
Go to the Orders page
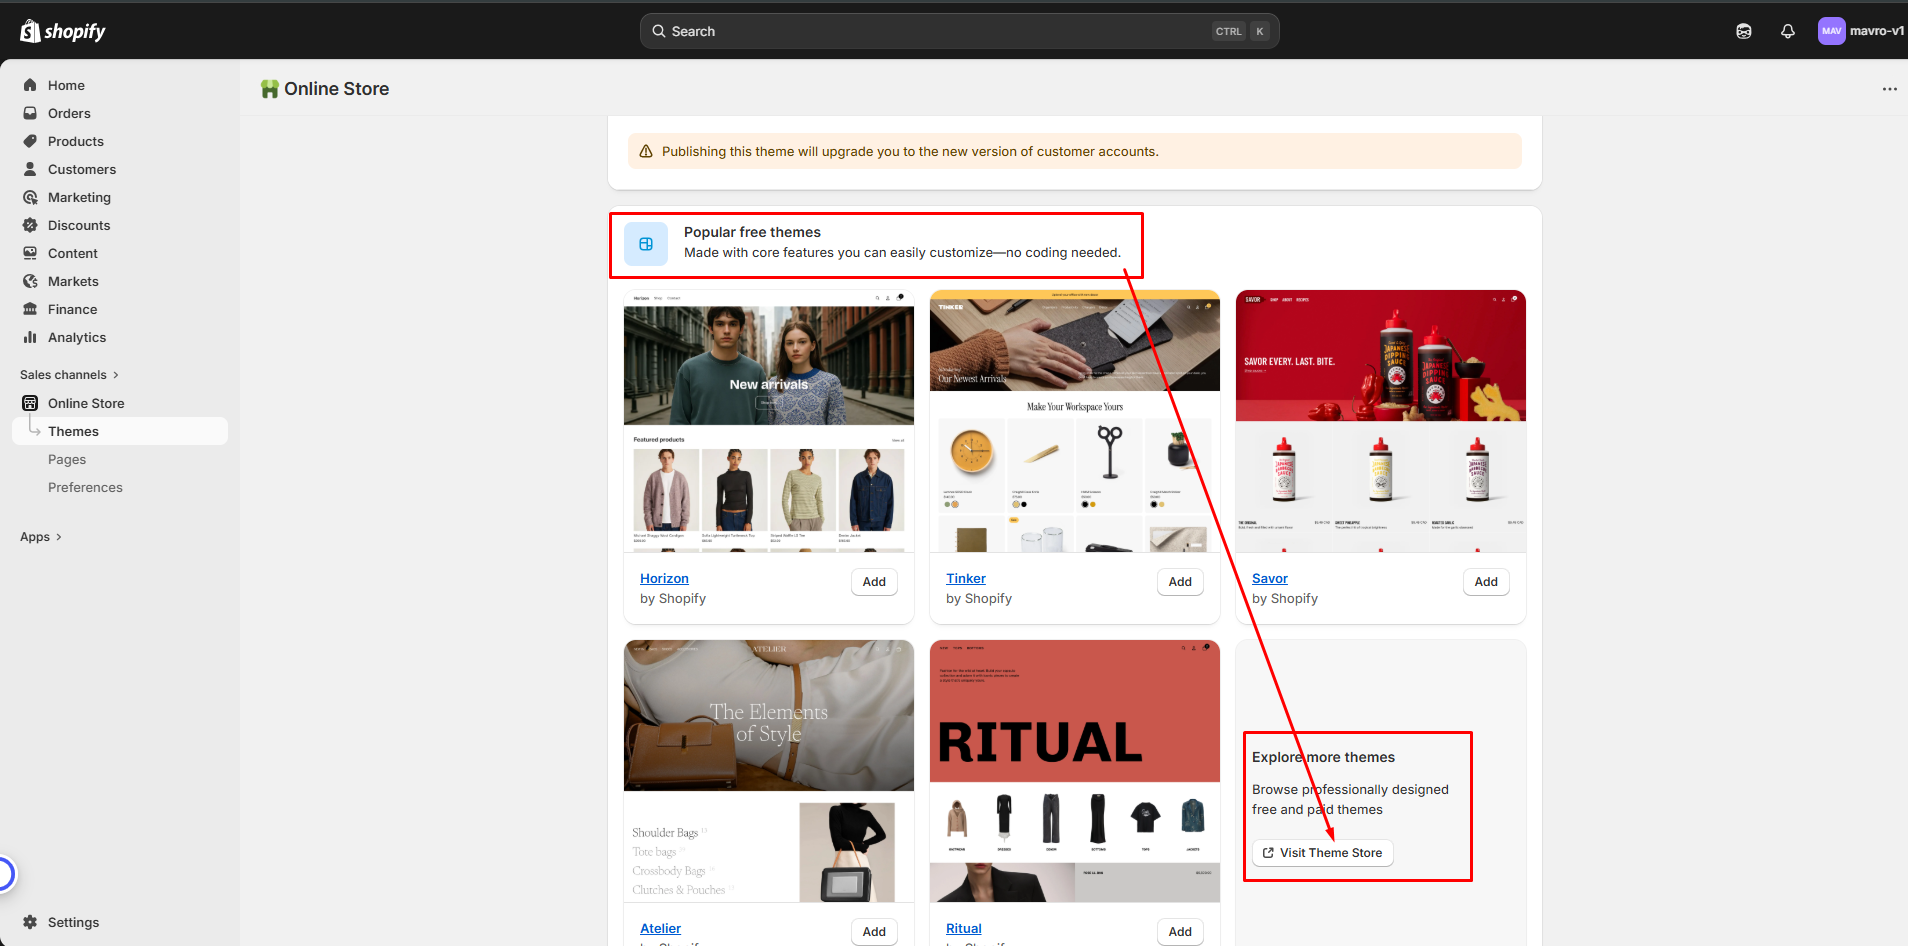69,113
